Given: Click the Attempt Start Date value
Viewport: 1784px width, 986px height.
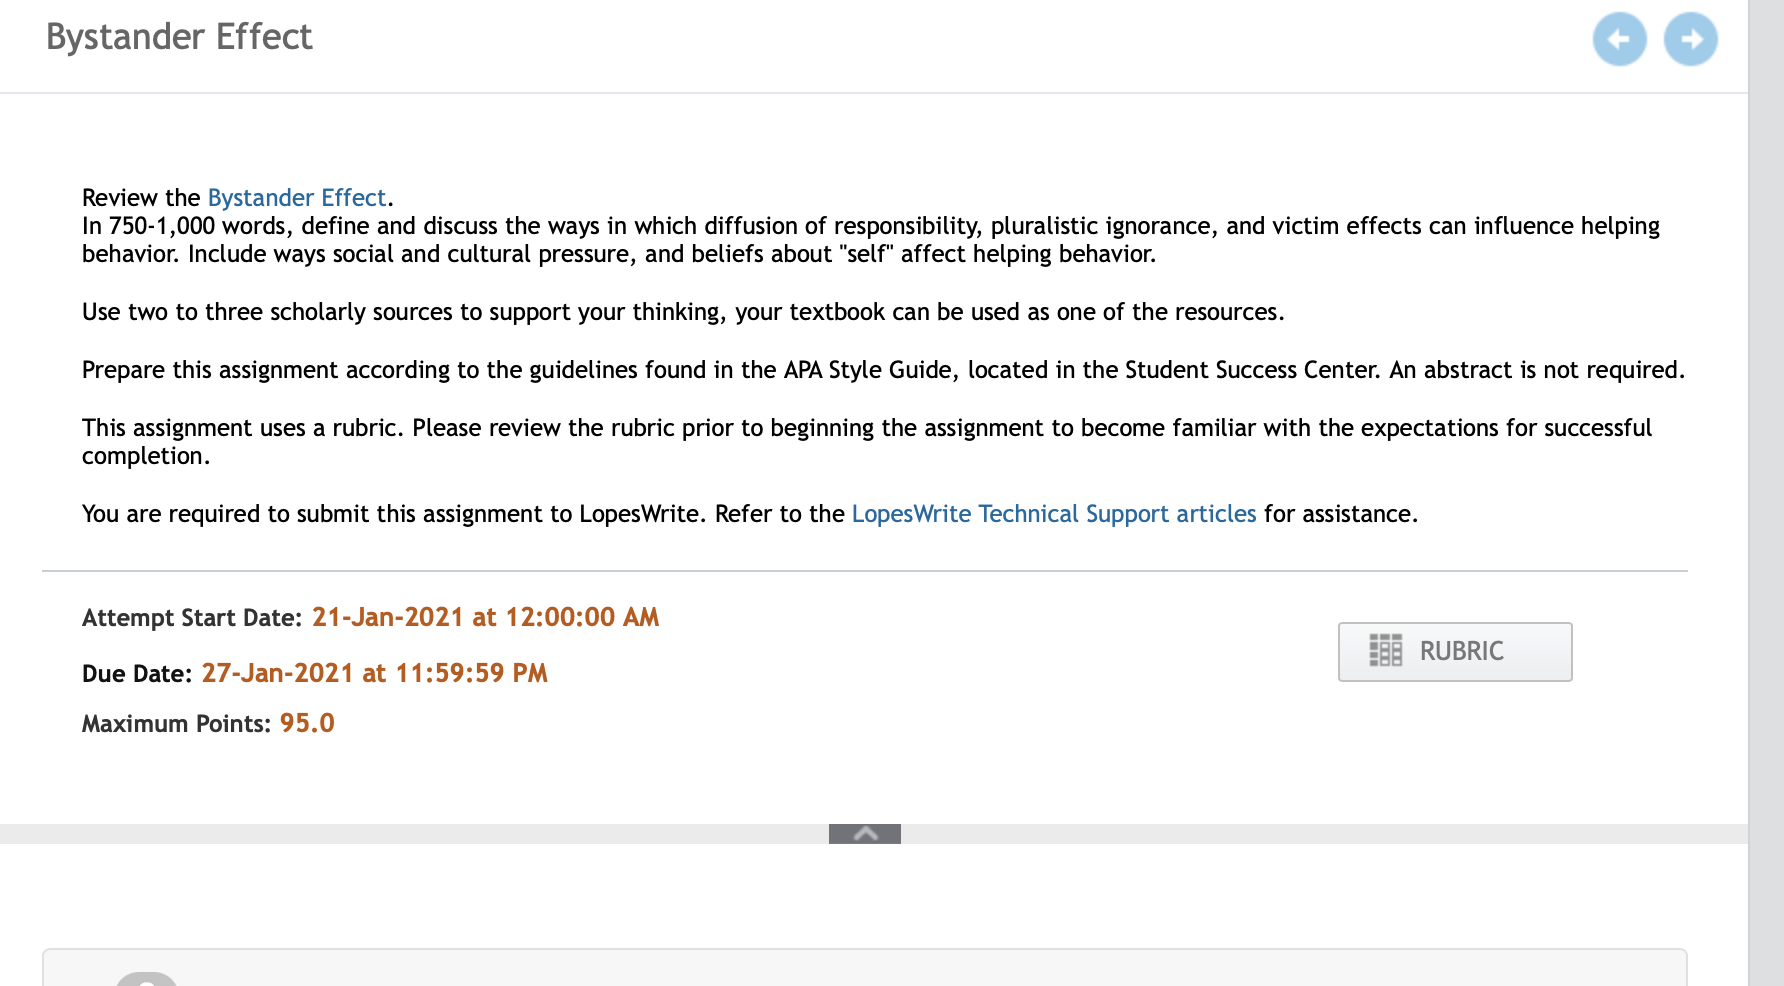Looking at the screenshot, I should coord(486,617).
